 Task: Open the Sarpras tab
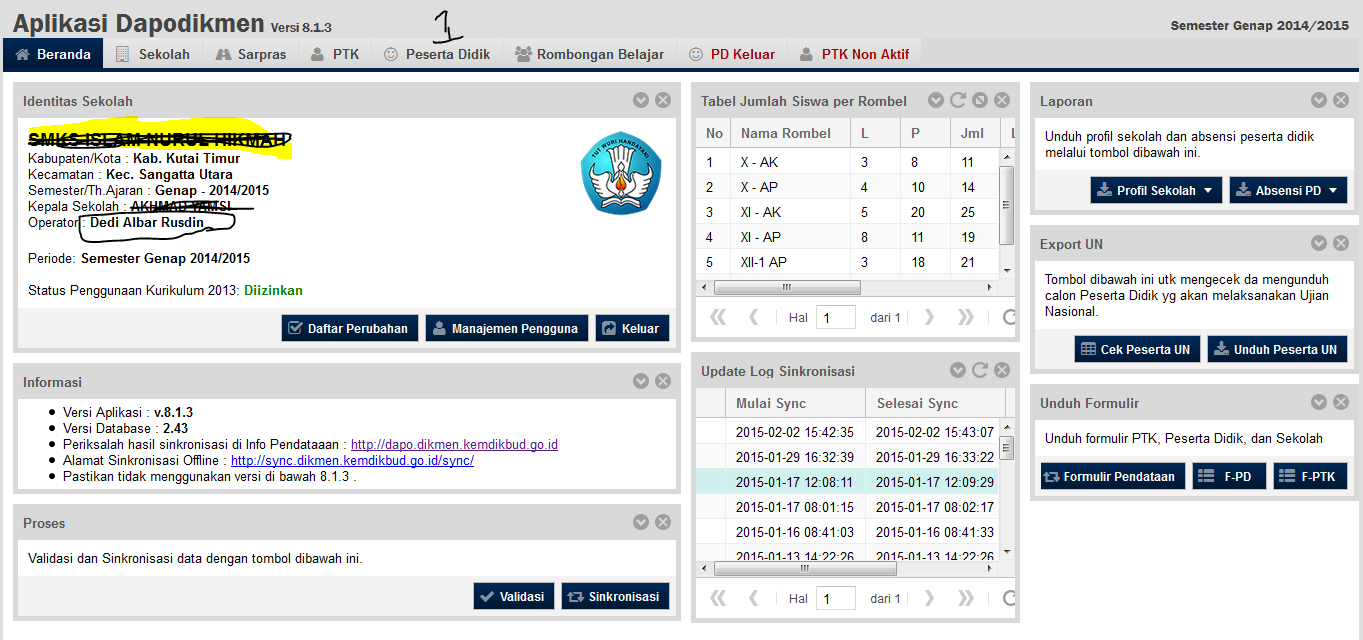point(252,54)
